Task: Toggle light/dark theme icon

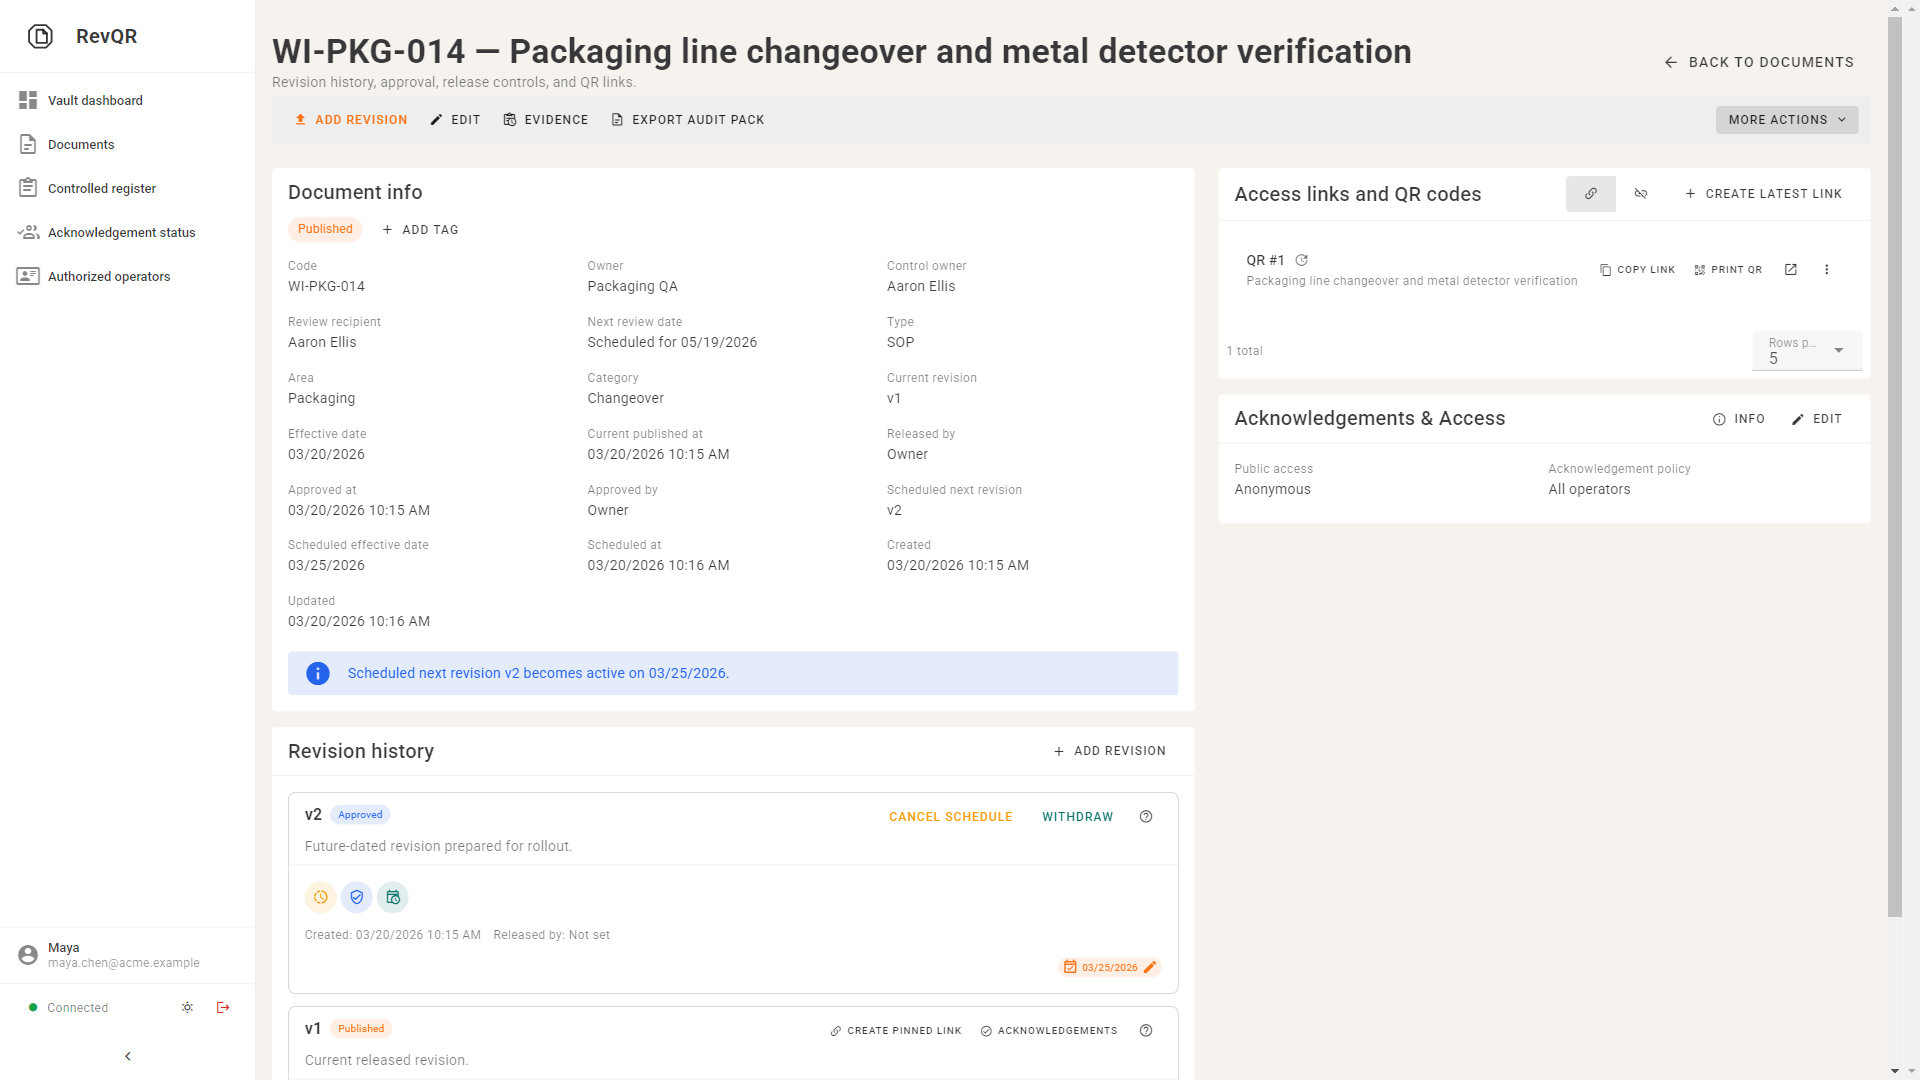Action: point(187,1007)
